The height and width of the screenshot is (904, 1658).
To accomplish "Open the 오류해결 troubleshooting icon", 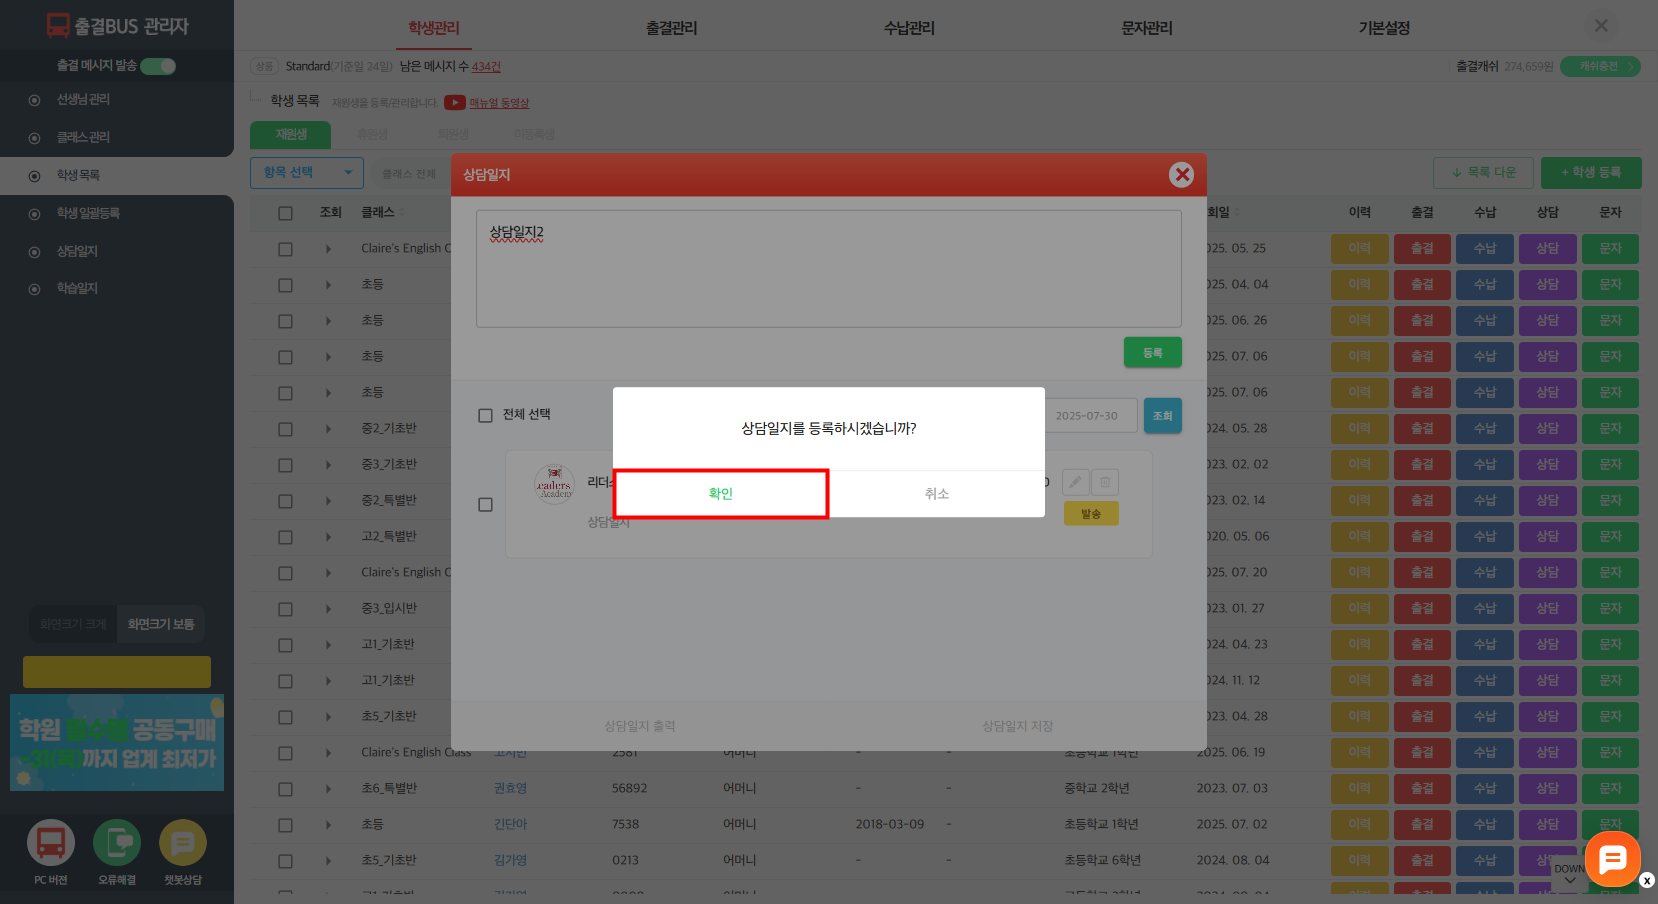I will [117, 843].
